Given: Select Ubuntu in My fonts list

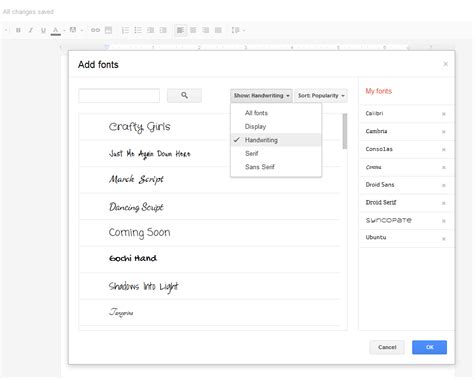Looking at the screenshot, I should click(376, 237).
